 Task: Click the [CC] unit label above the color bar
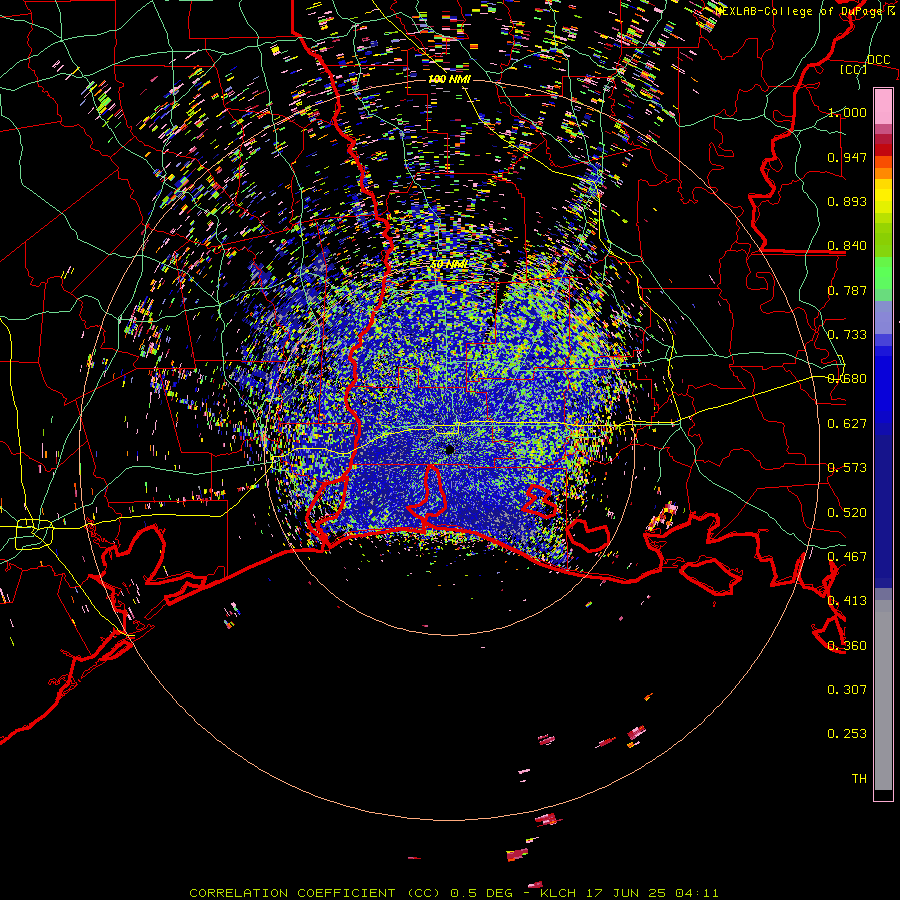854,69
